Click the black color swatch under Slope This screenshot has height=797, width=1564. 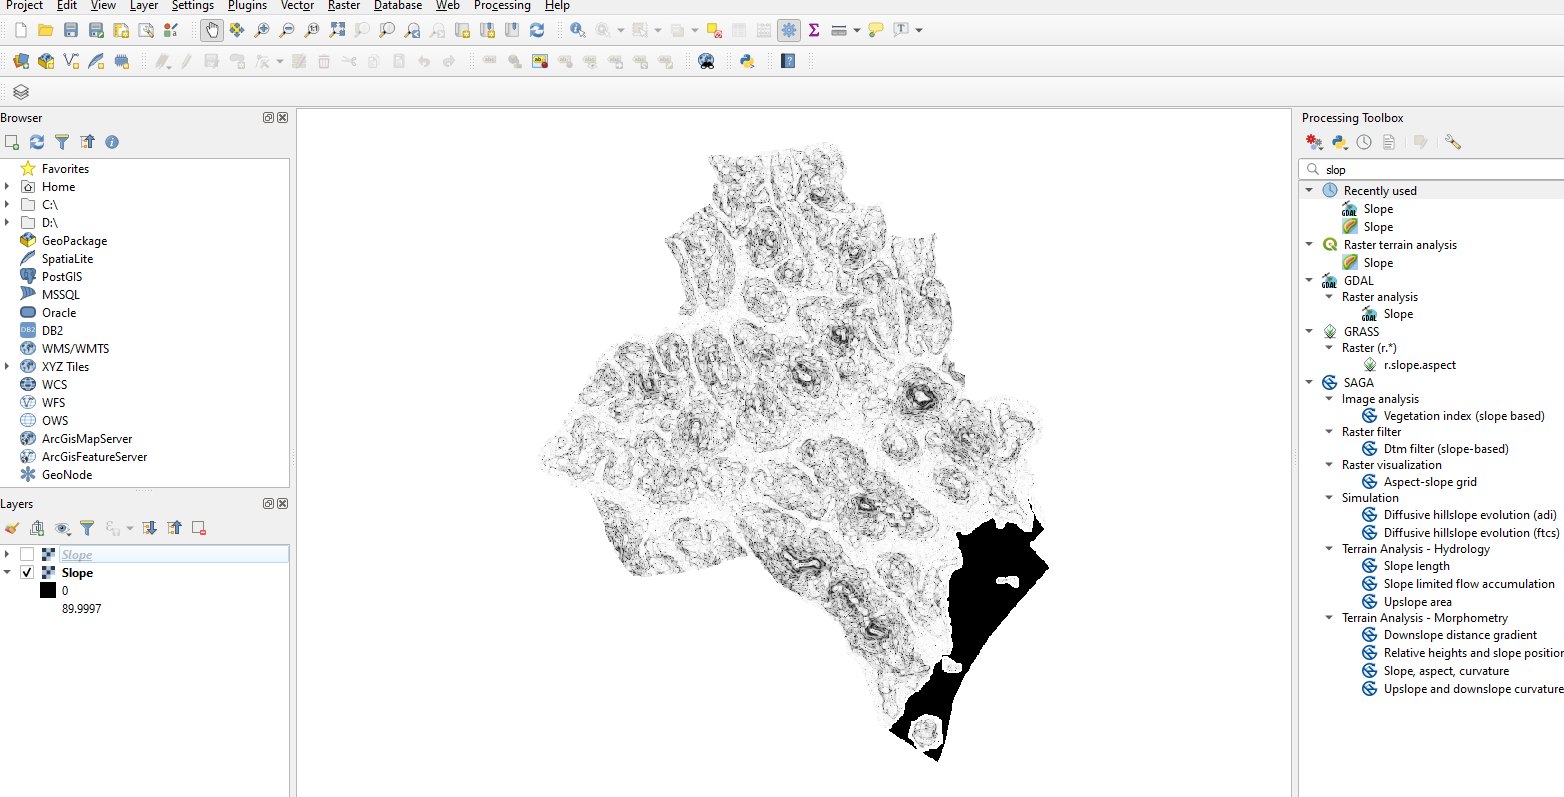[x=47, y=589]
